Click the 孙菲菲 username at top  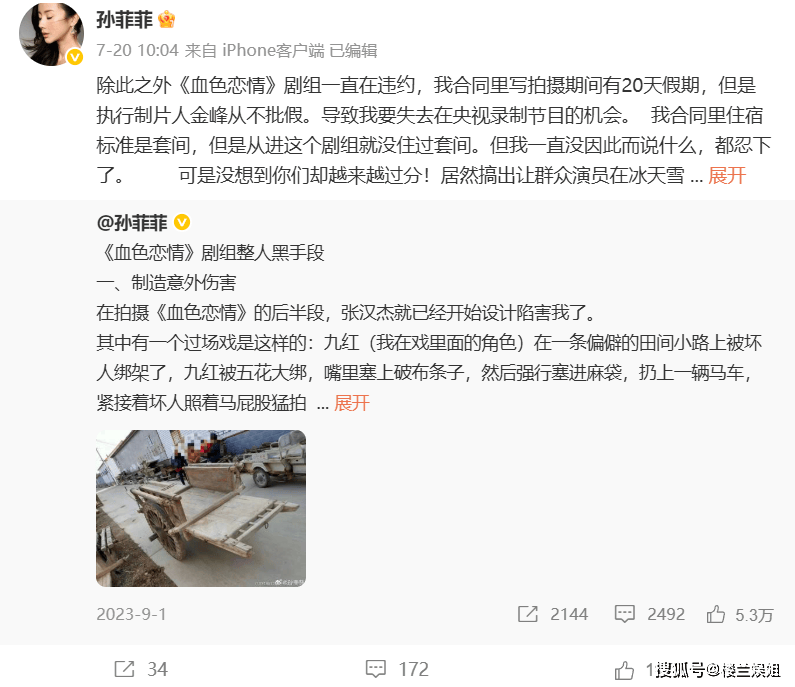(x=125, y=20)
